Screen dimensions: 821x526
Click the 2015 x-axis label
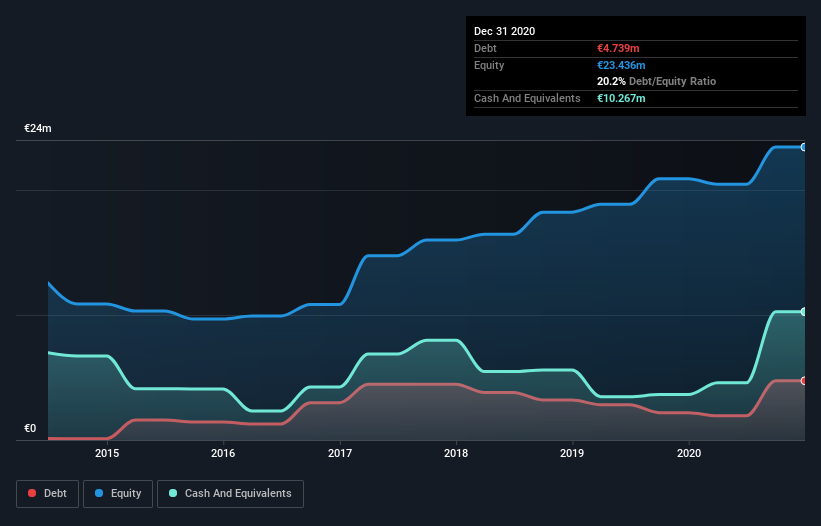107,453
